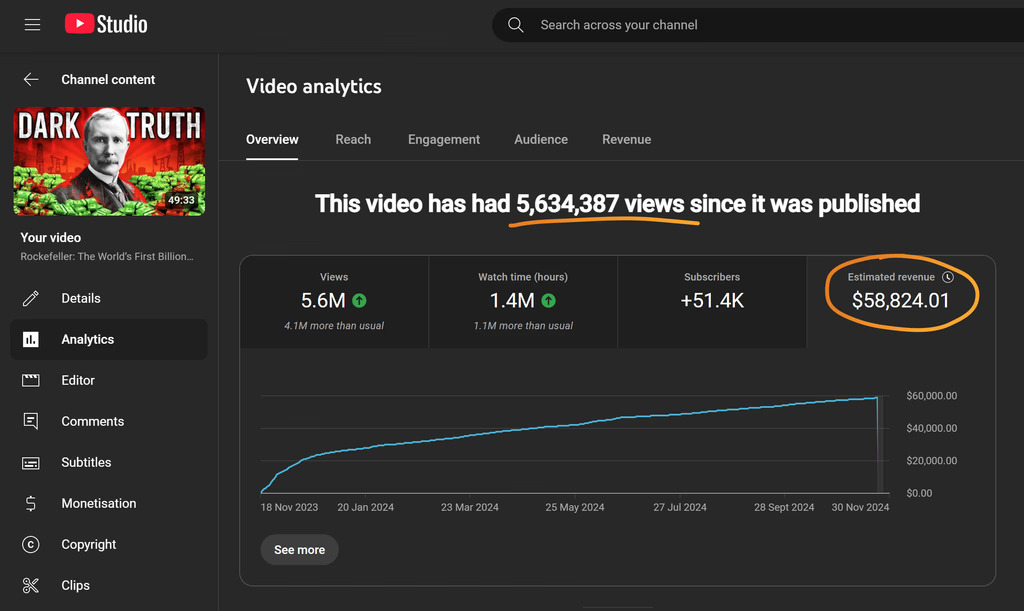Click the Copyright circle-C icon
This screenshot has width=1024, height=611.
(31, 544)
